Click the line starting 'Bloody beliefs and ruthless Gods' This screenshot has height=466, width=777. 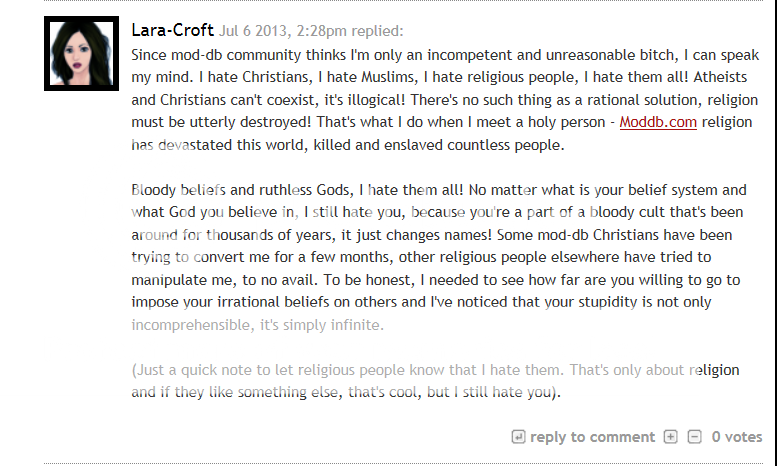(x=438, y=190)
